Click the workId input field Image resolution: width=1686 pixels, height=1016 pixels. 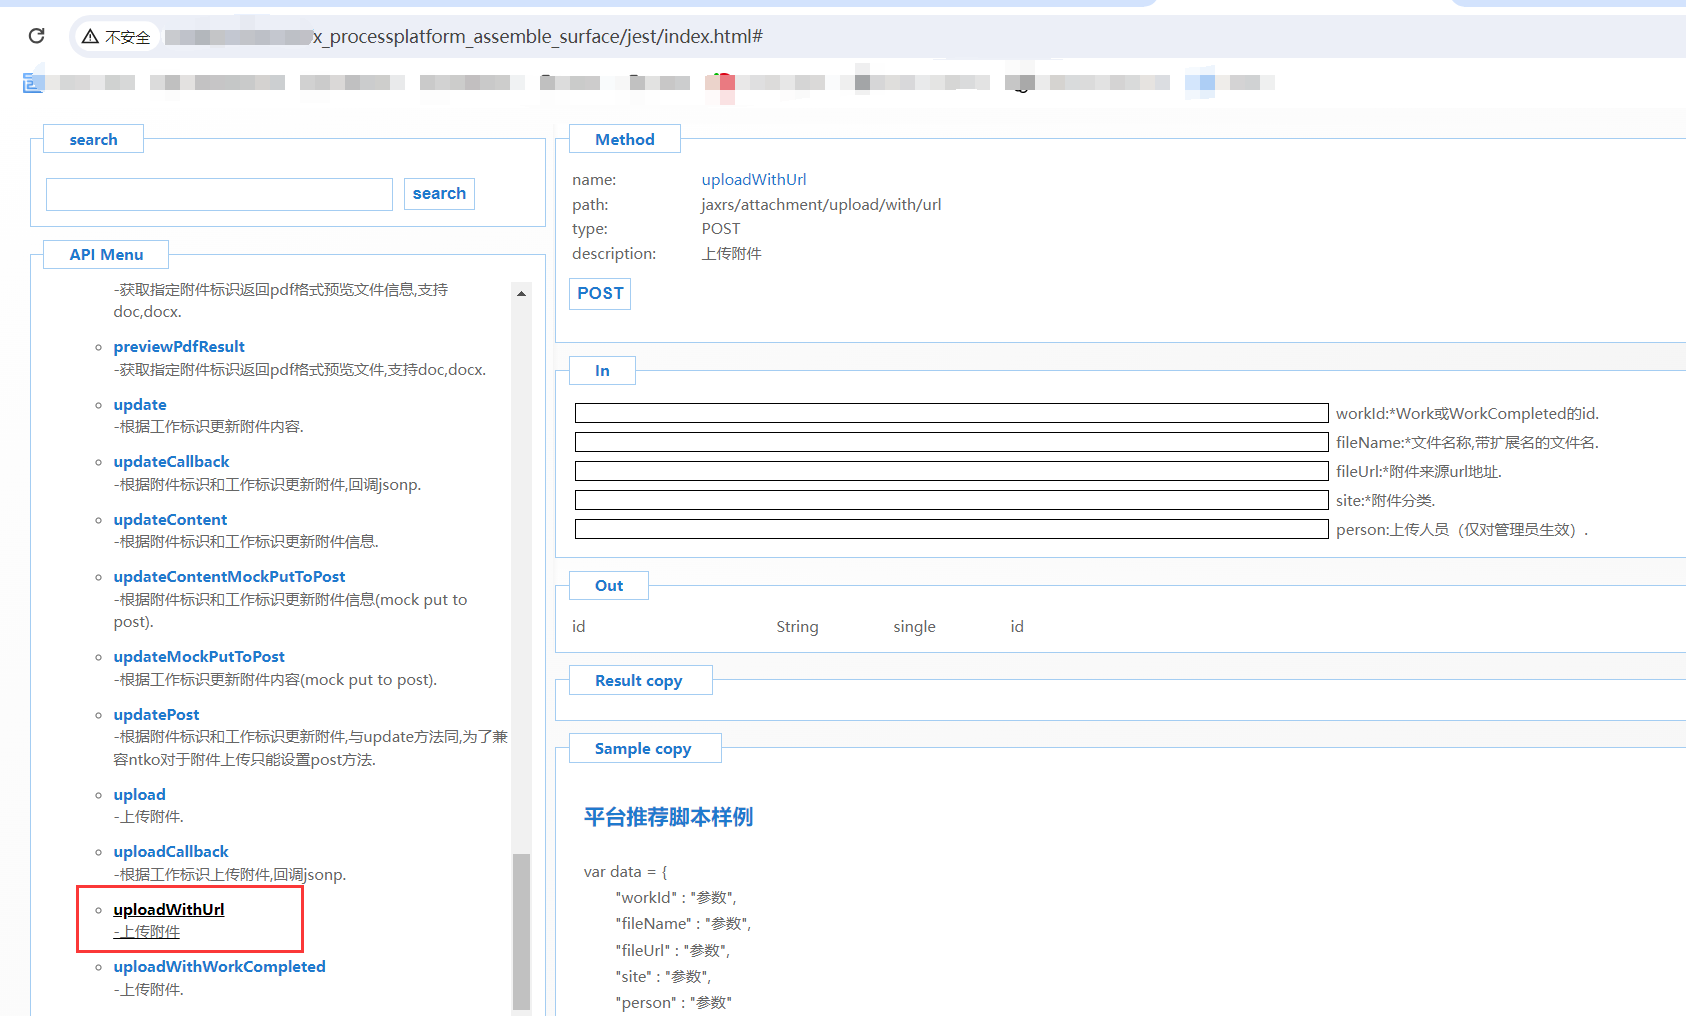(x=951, y=413)
